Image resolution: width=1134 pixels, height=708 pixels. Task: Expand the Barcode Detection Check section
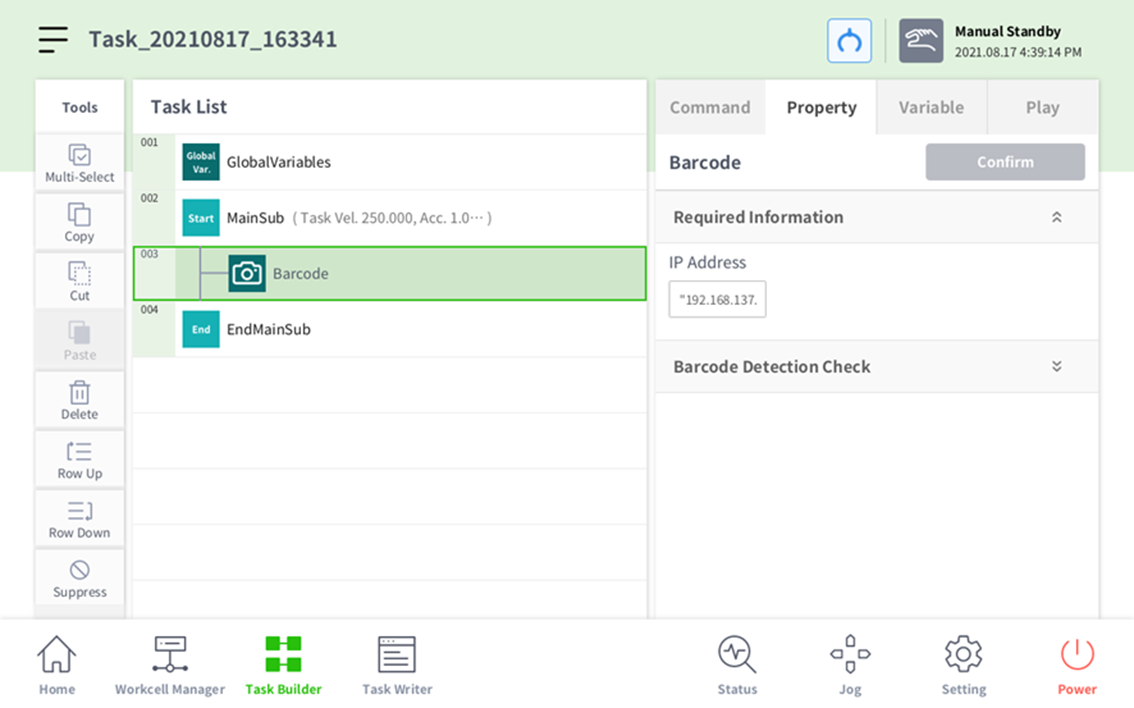1056,367
